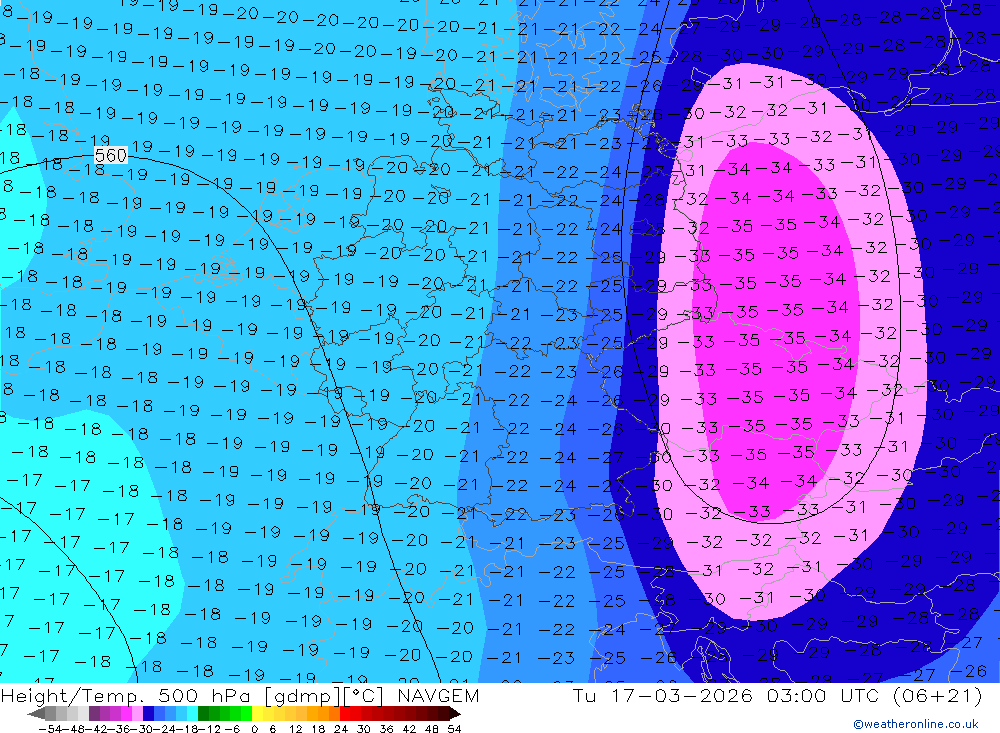Click the light pink swatch in temperature legend
Viewport: 1000px width, 733px height.
click(137, 714)
